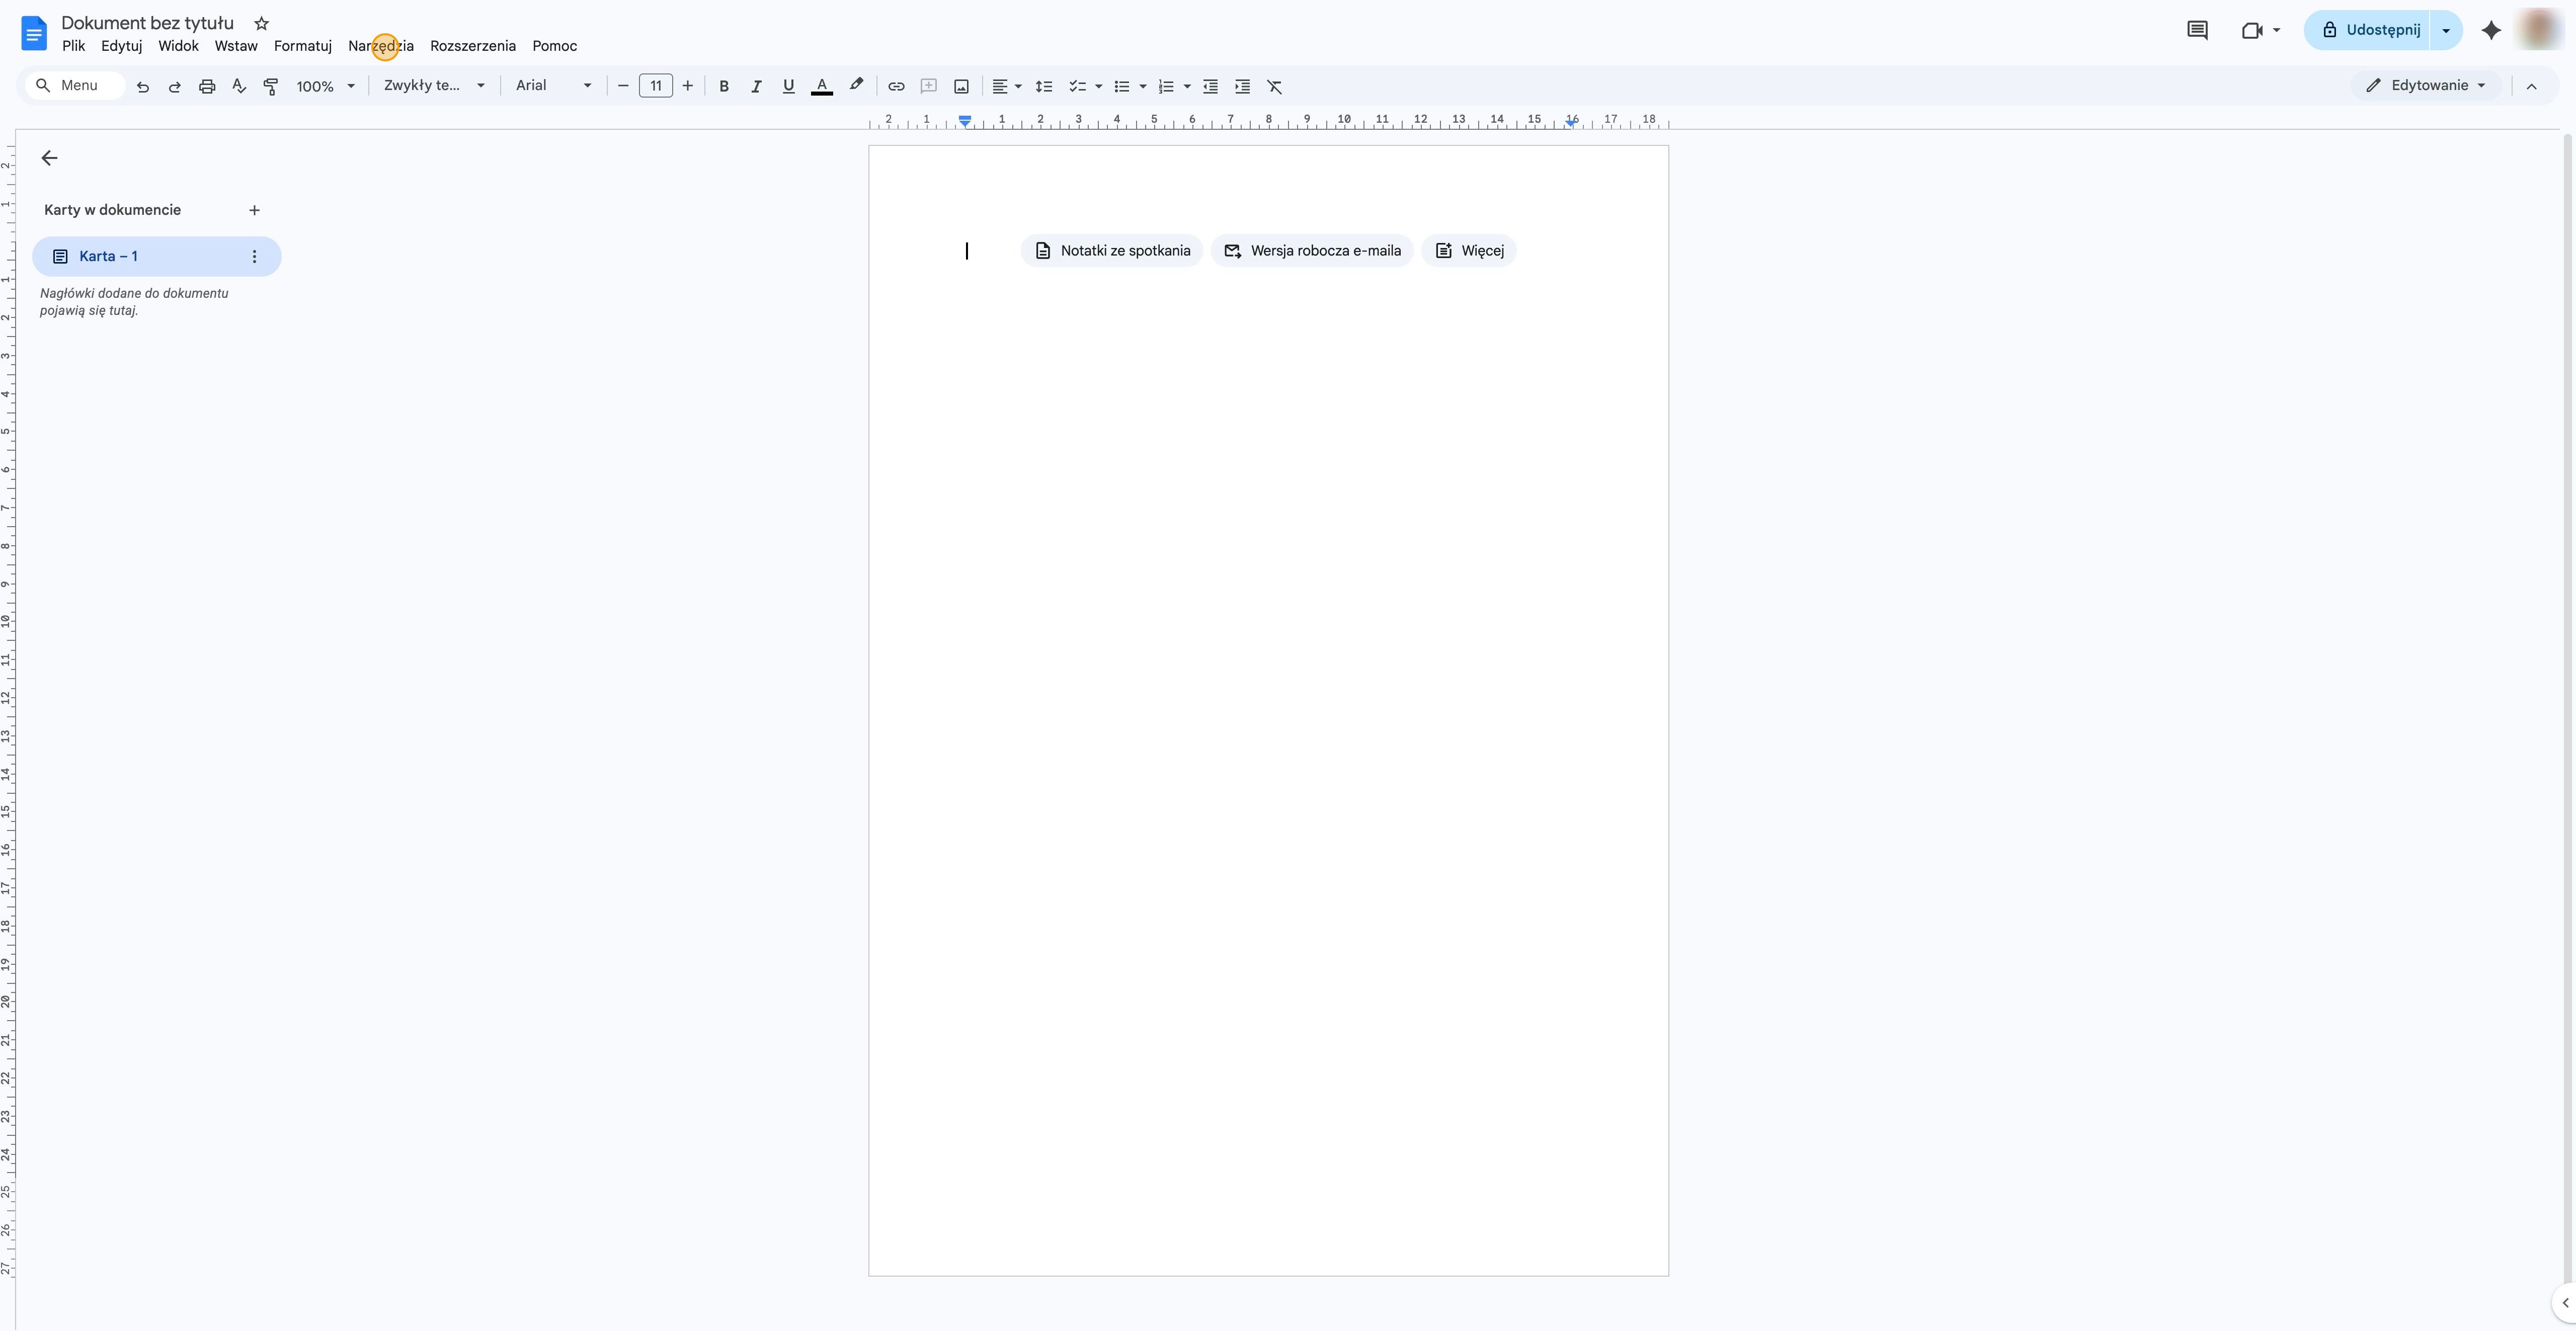Toggle bold formatting
The width and height of the screenshot is (2576, 1331).
[724, 87]
